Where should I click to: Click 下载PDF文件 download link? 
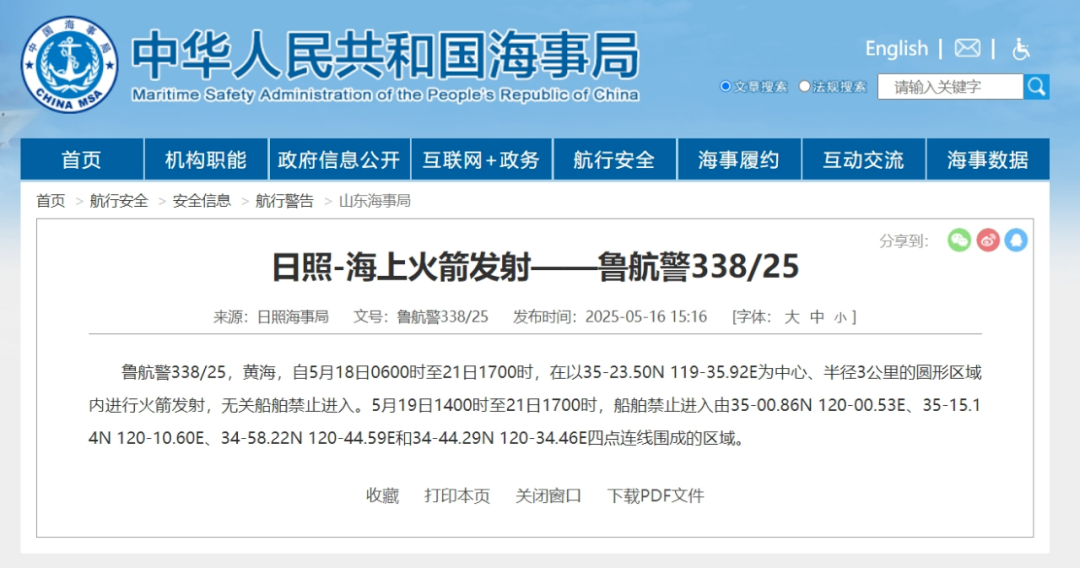655,496
